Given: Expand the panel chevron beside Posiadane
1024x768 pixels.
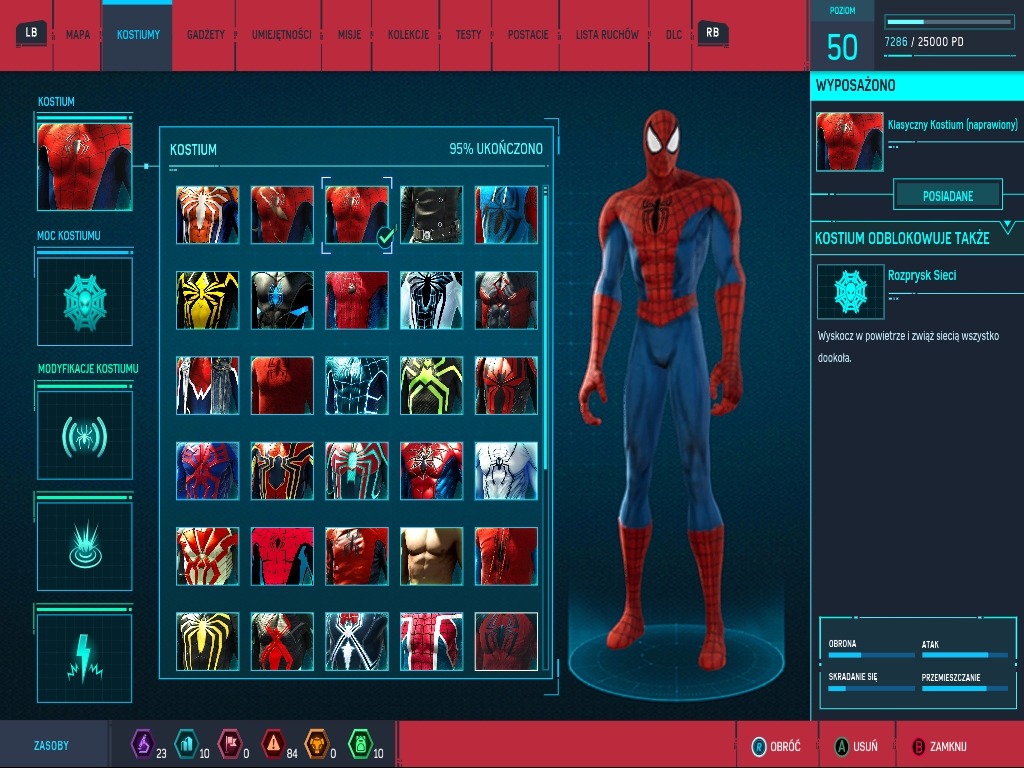Looking at the screenshot, I should 1007,227.
